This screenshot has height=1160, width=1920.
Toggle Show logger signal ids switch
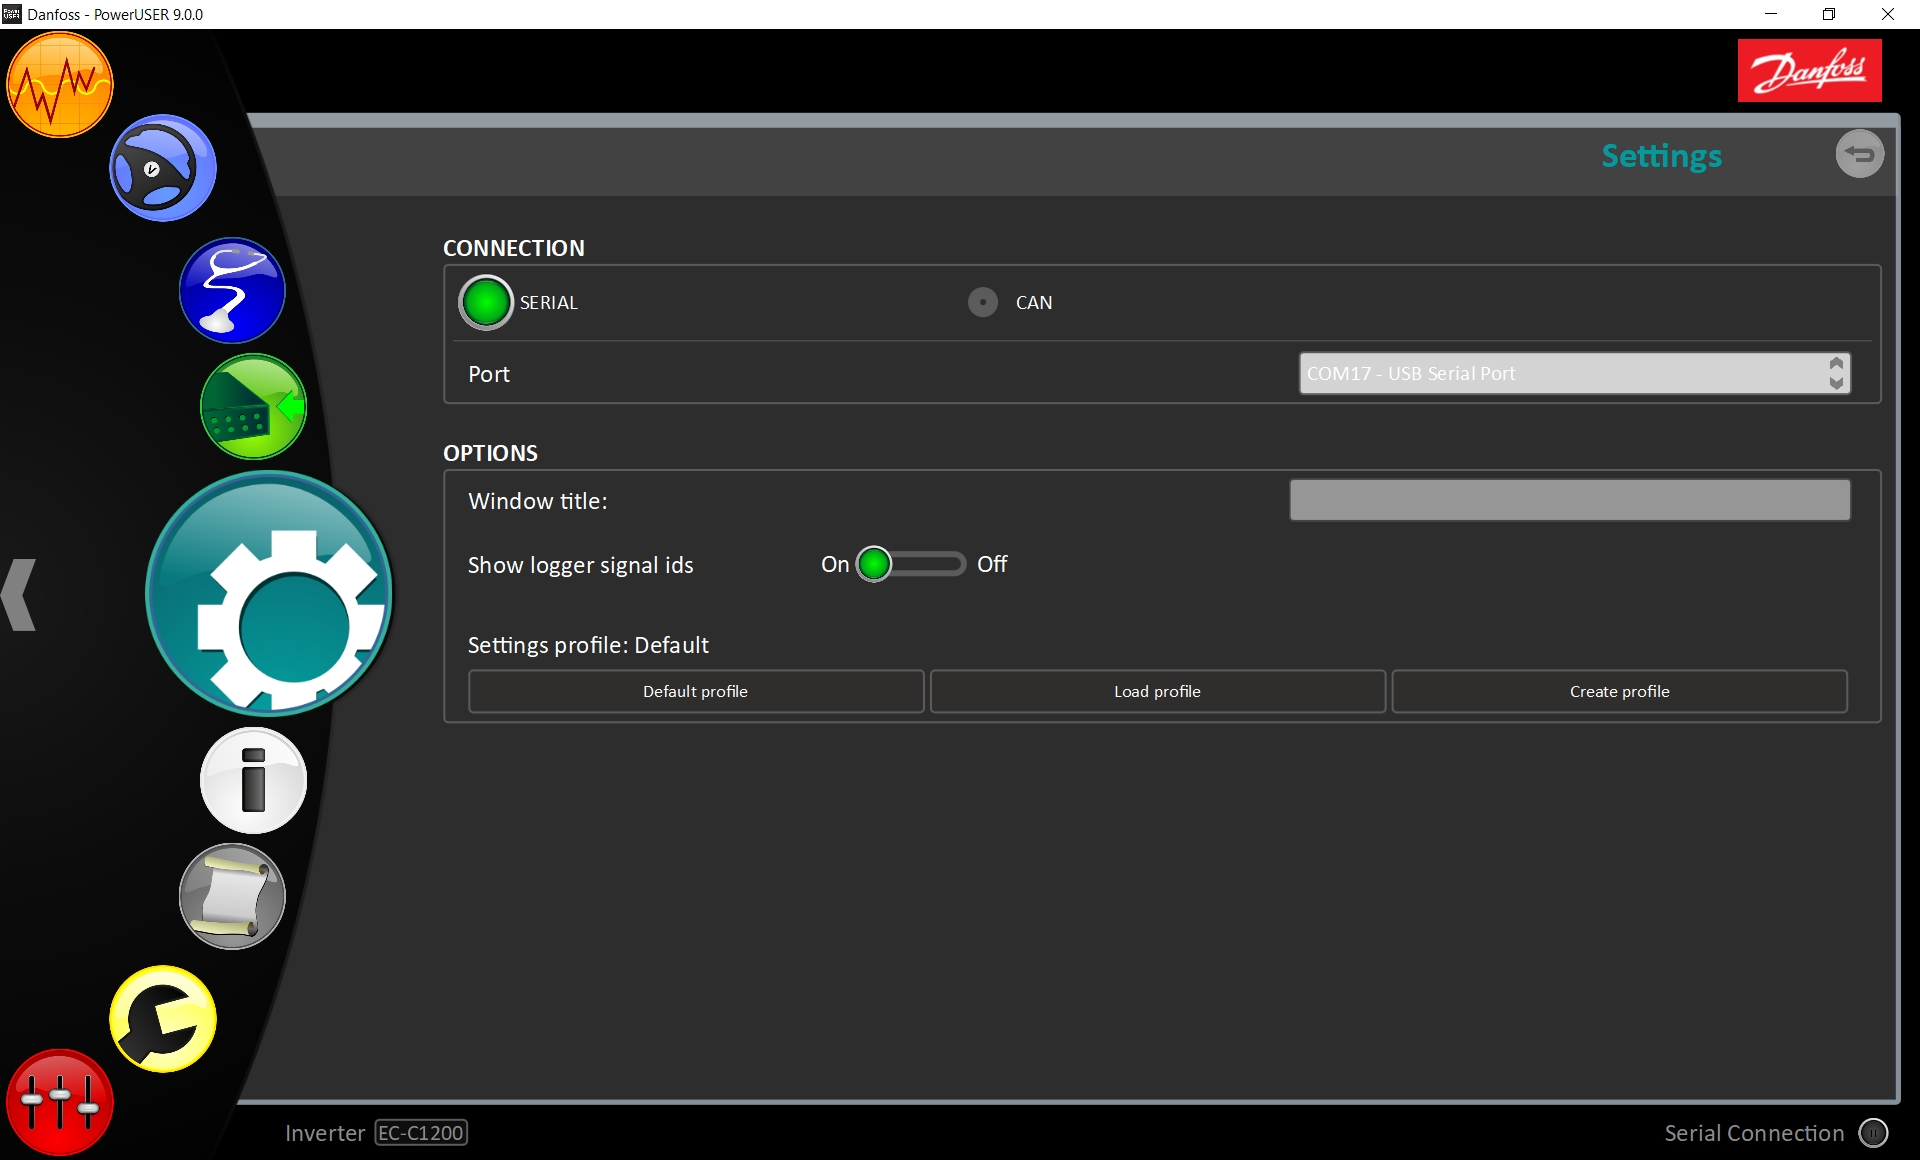911,564
